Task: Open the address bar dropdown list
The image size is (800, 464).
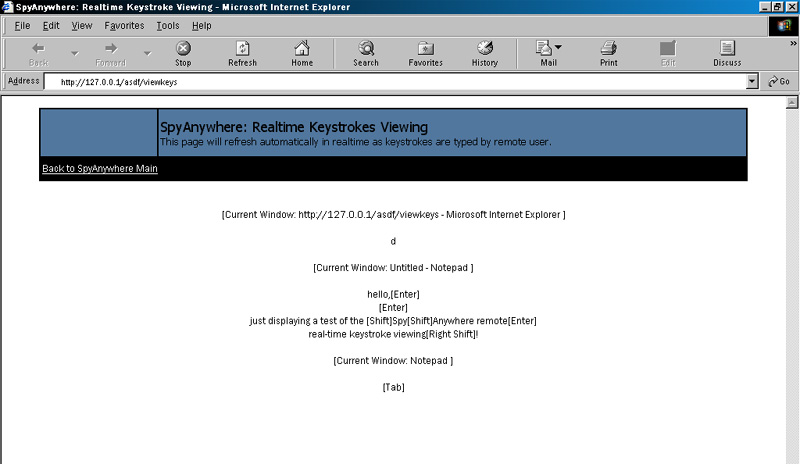Action: [752, 82]
